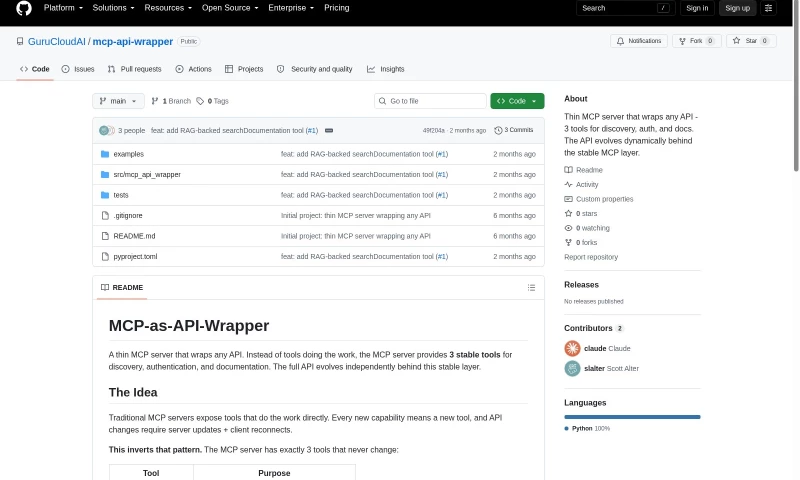
Task: Click the GitHub logo icon
Action: [23, 8]
